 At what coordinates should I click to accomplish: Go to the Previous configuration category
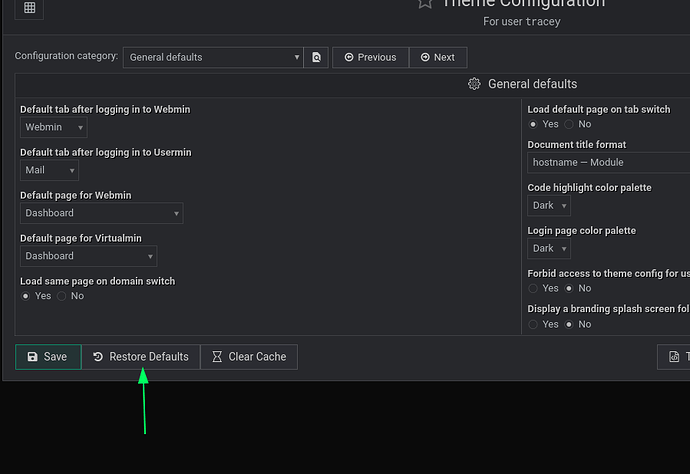pyautogui.click(x=371, y=58)
